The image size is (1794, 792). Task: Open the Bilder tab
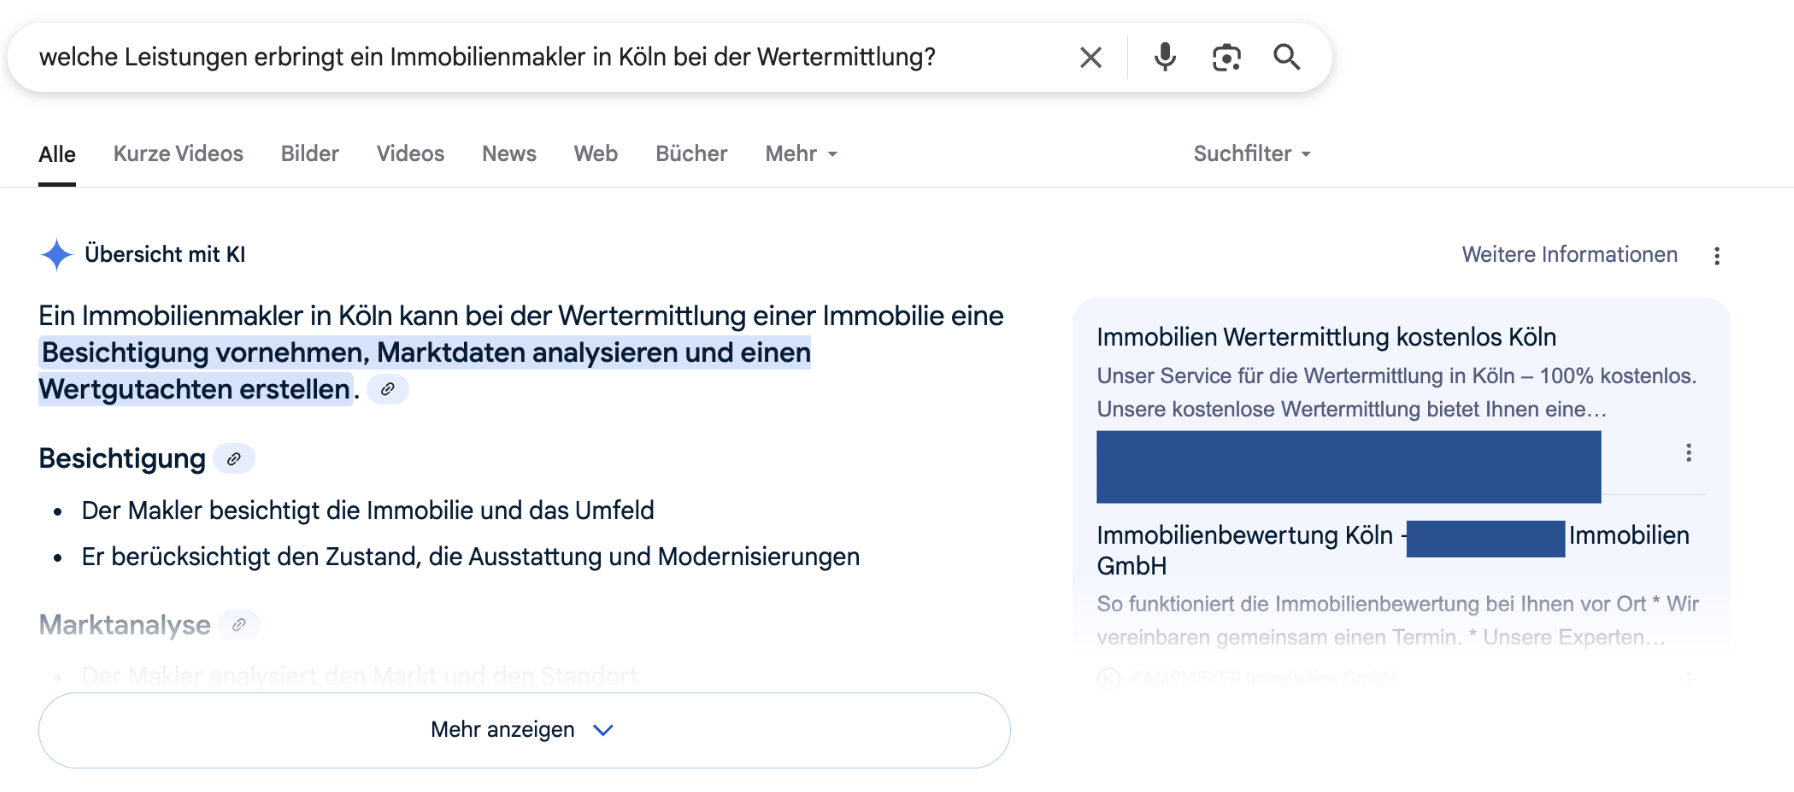310,154
